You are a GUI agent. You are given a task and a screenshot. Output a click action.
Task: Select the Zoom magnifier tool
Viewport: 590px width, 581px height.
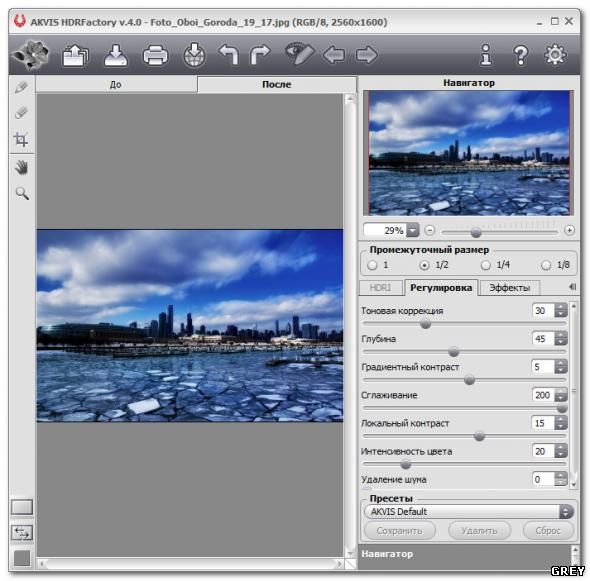coord(22,193)
